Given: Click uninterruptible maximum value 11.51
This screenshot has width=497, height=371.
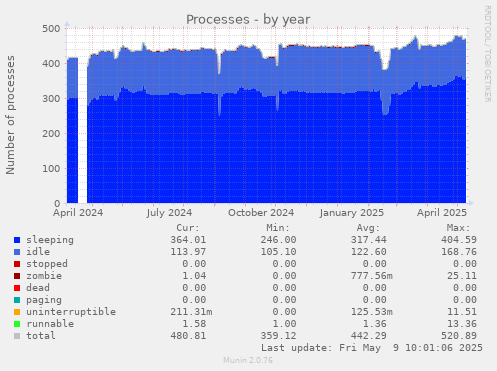Looking at the screenshot, I should click(x=462, y=312).
